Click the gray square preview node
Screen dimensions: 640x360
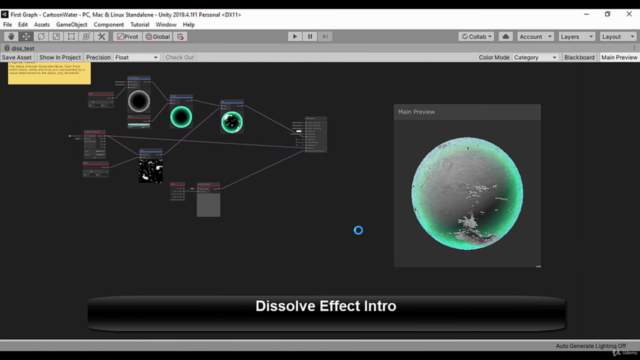coord(209,205)
